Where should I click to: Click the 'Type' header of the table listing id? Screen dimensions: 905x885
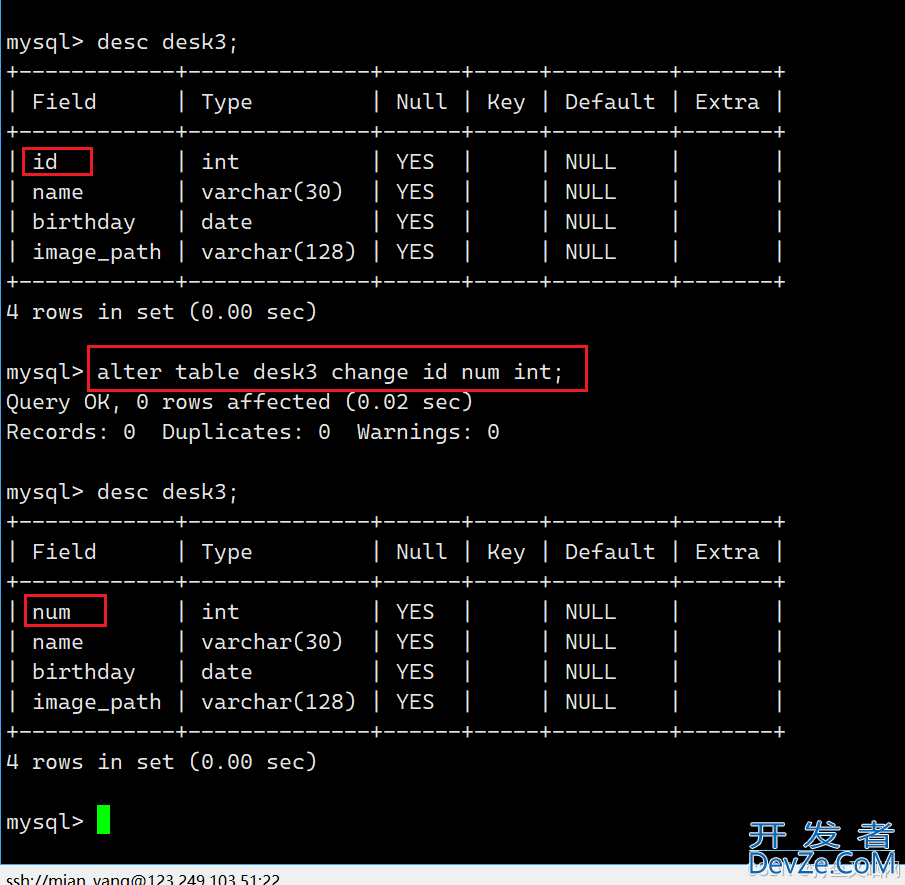point(227,103)
